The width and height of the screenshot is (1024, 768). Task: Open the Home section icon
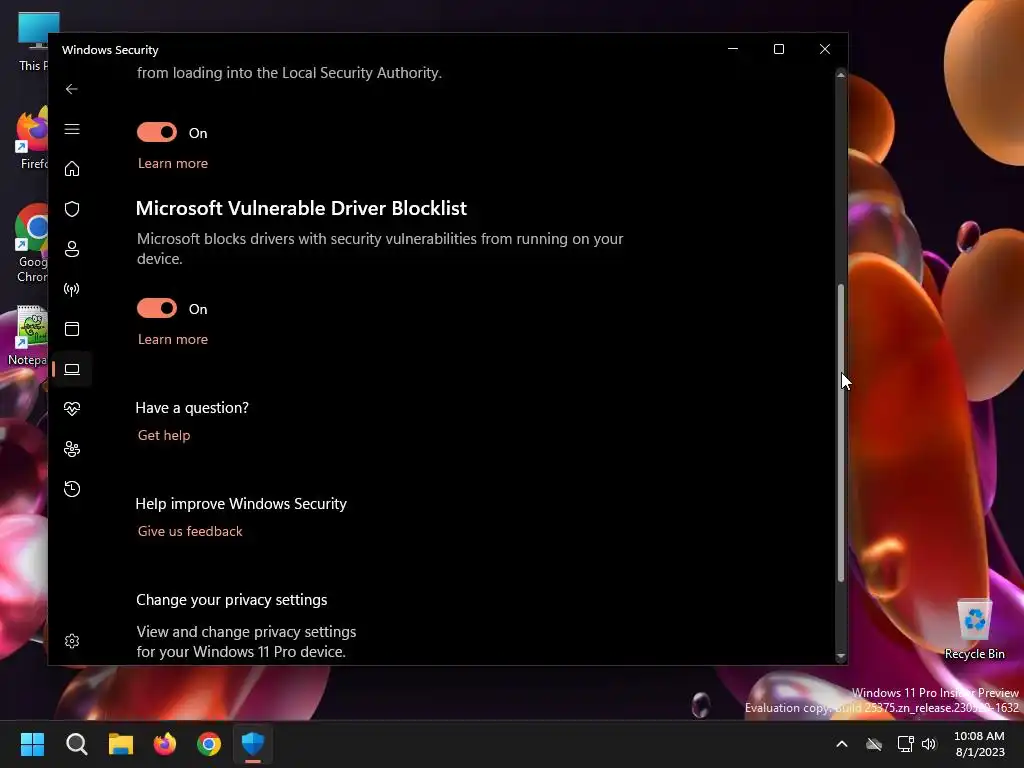72,169
